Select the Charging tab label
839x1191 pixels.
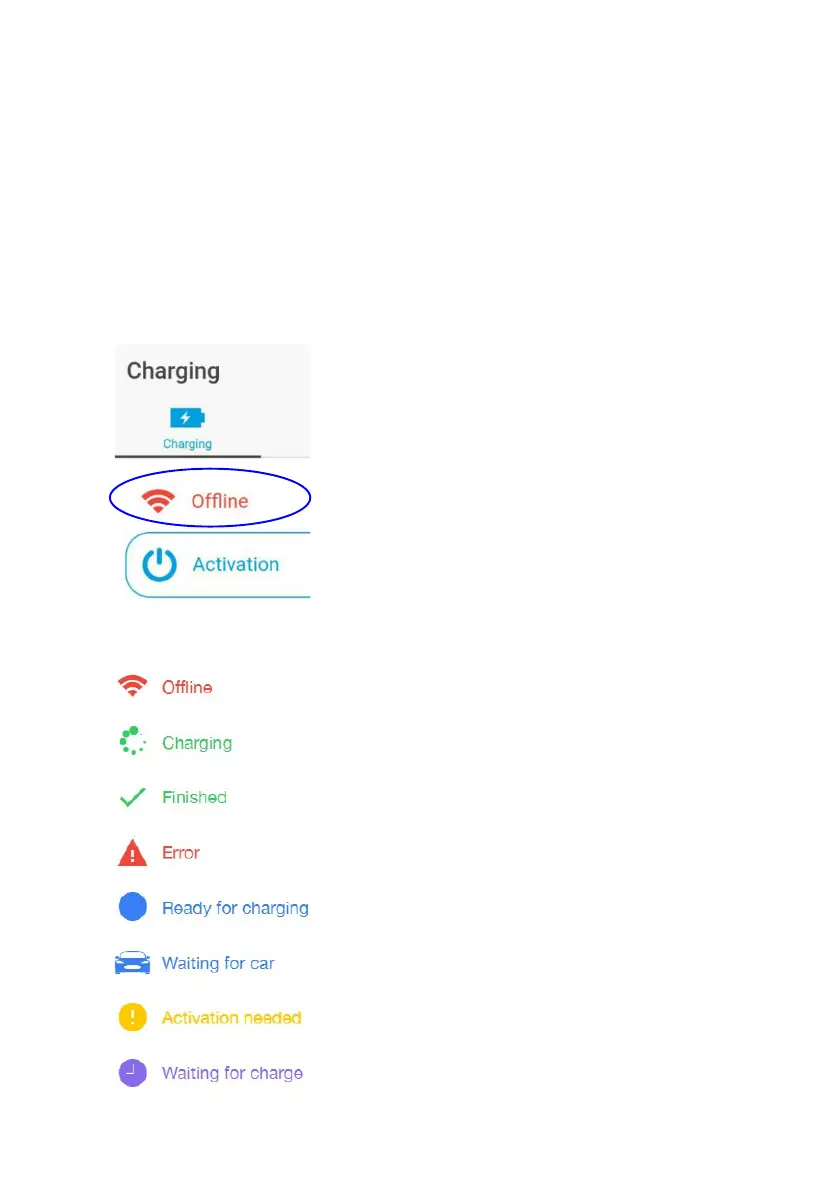(188, 444)
